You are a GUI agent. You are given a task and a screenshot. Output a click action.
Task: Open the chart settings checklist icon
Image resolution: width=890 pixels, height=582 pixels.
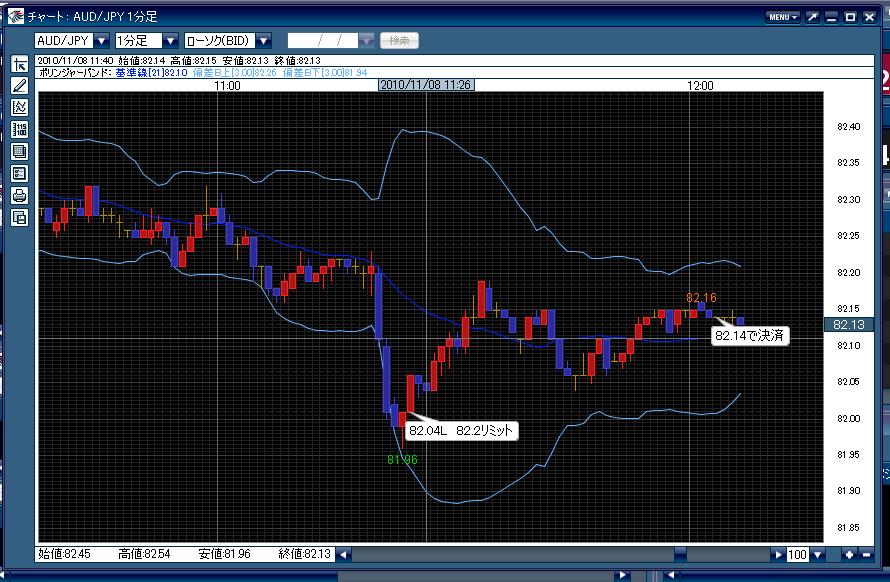click(19, 174)
